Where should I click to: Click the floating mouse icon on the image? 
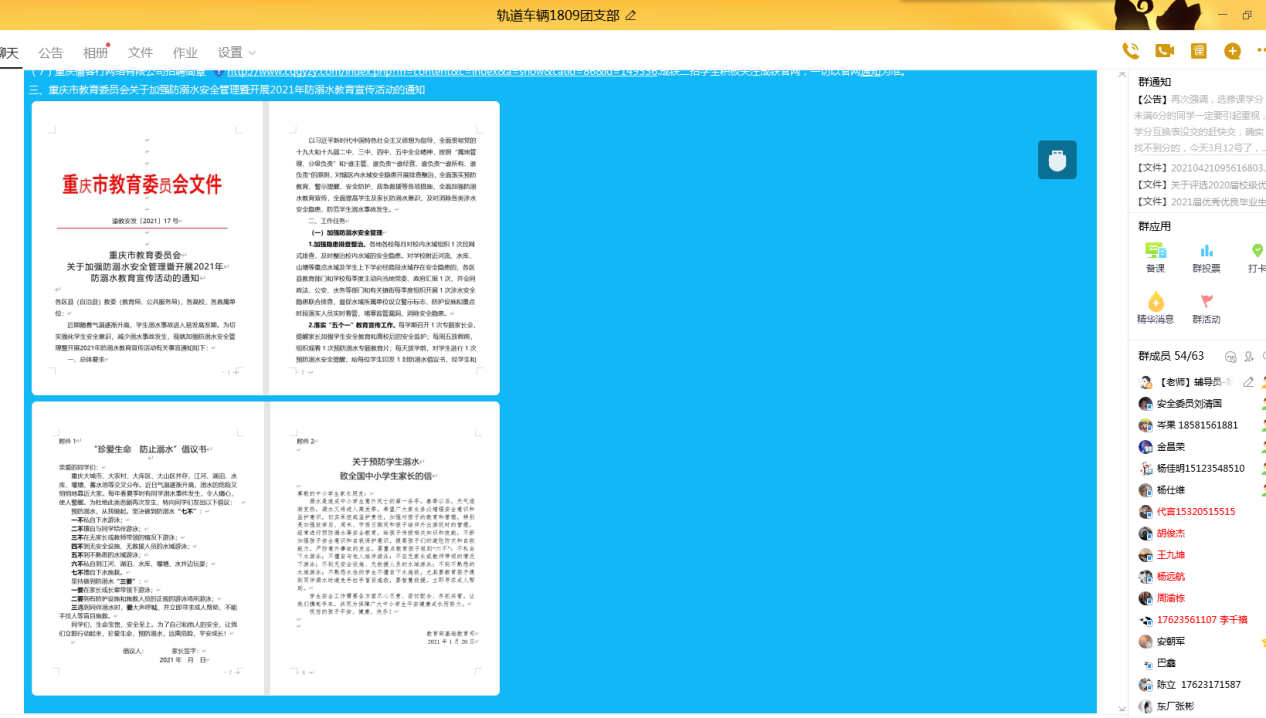[x=1057, y=160]
